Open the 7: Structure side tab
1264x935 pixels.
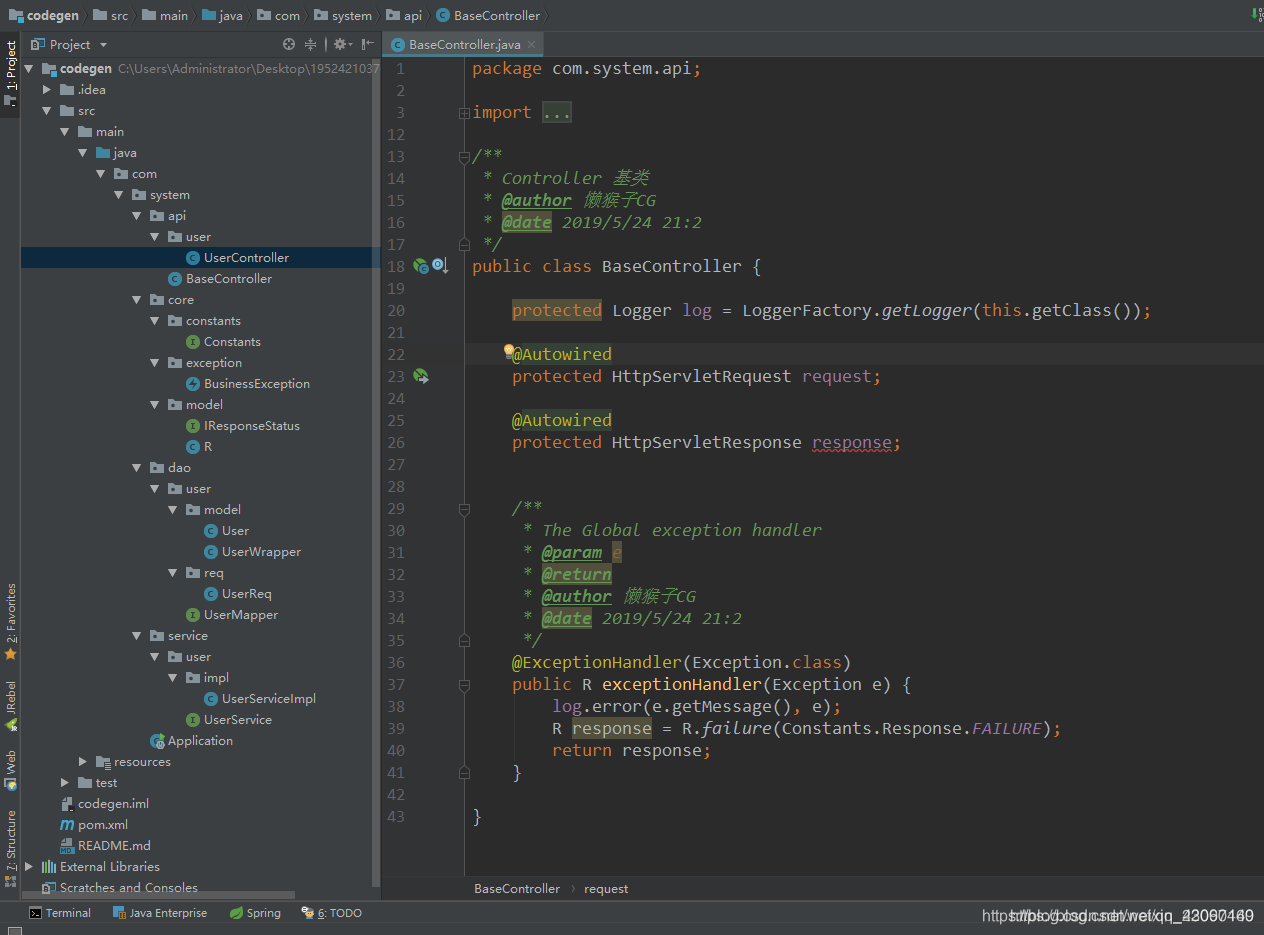[x=11, y=848]
